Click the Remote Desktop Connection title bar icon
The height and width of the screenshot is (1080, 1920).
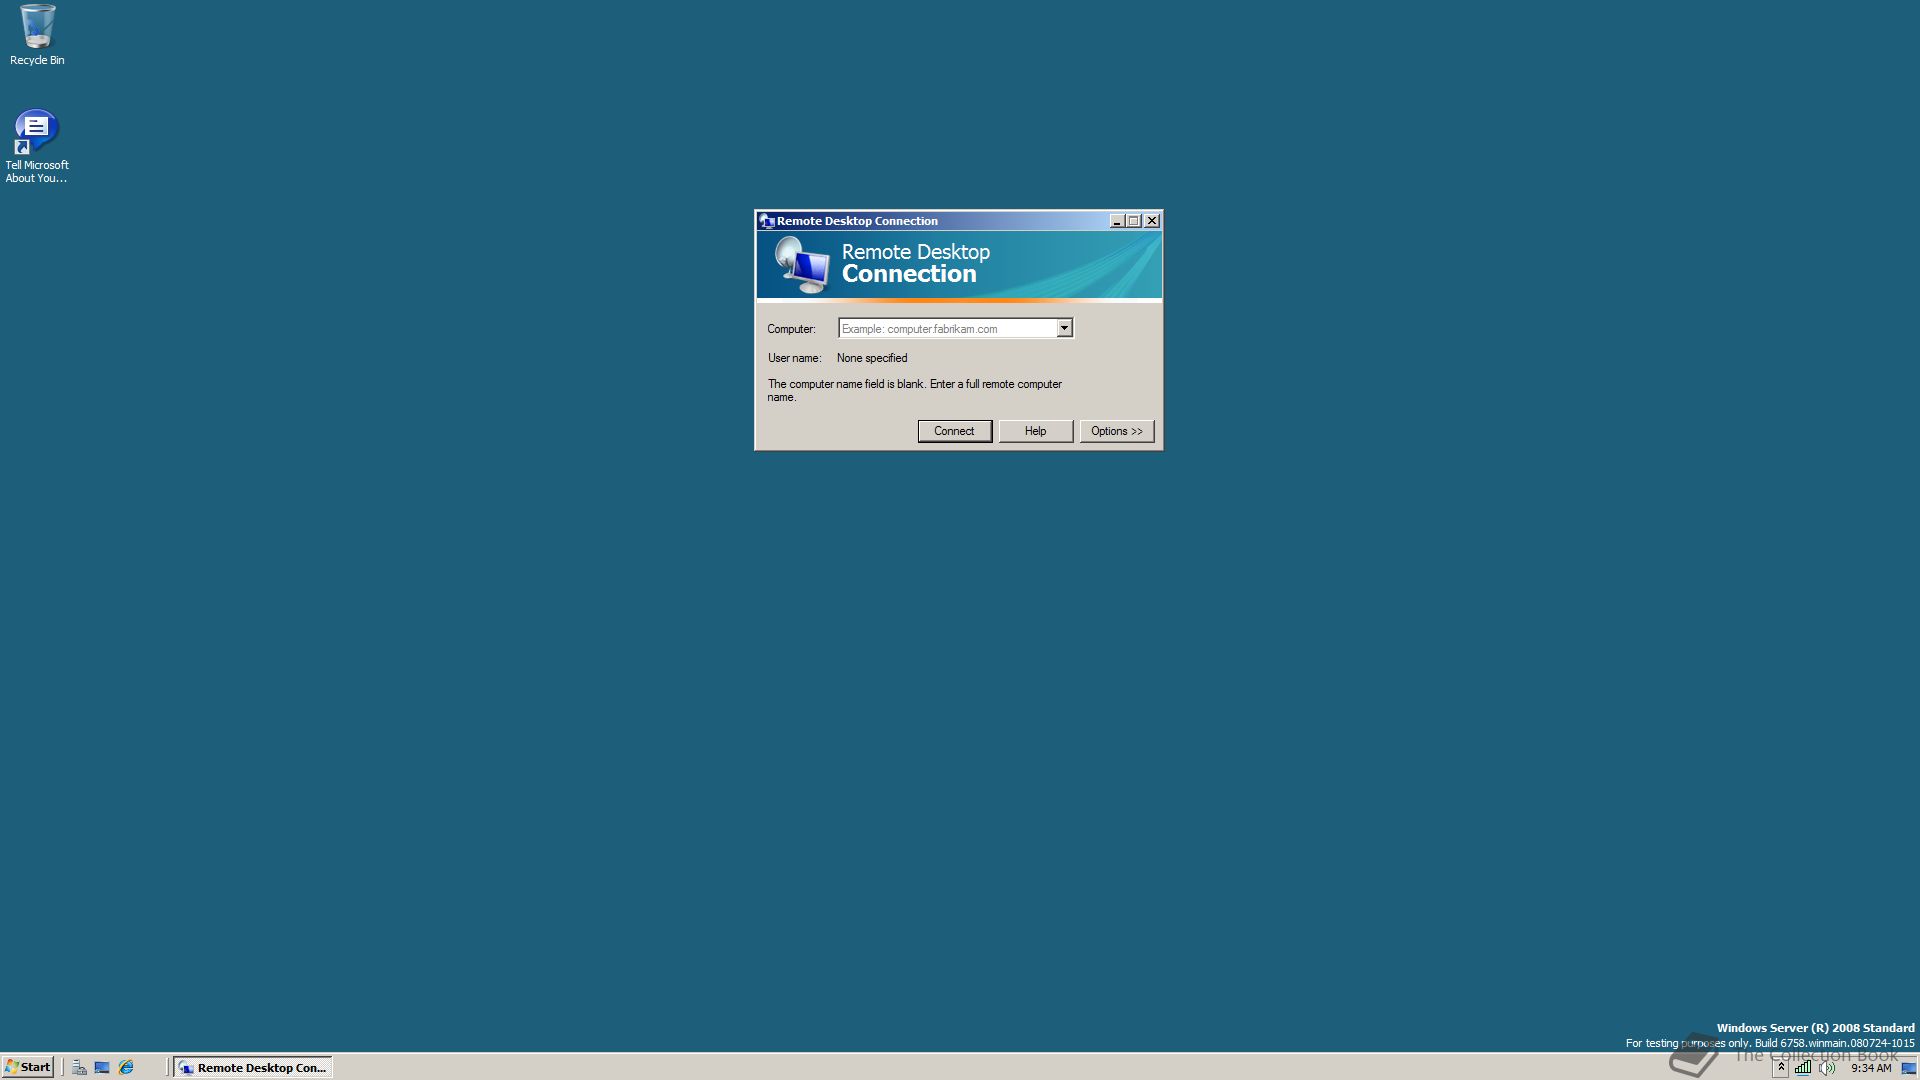(x=767, y=221)
